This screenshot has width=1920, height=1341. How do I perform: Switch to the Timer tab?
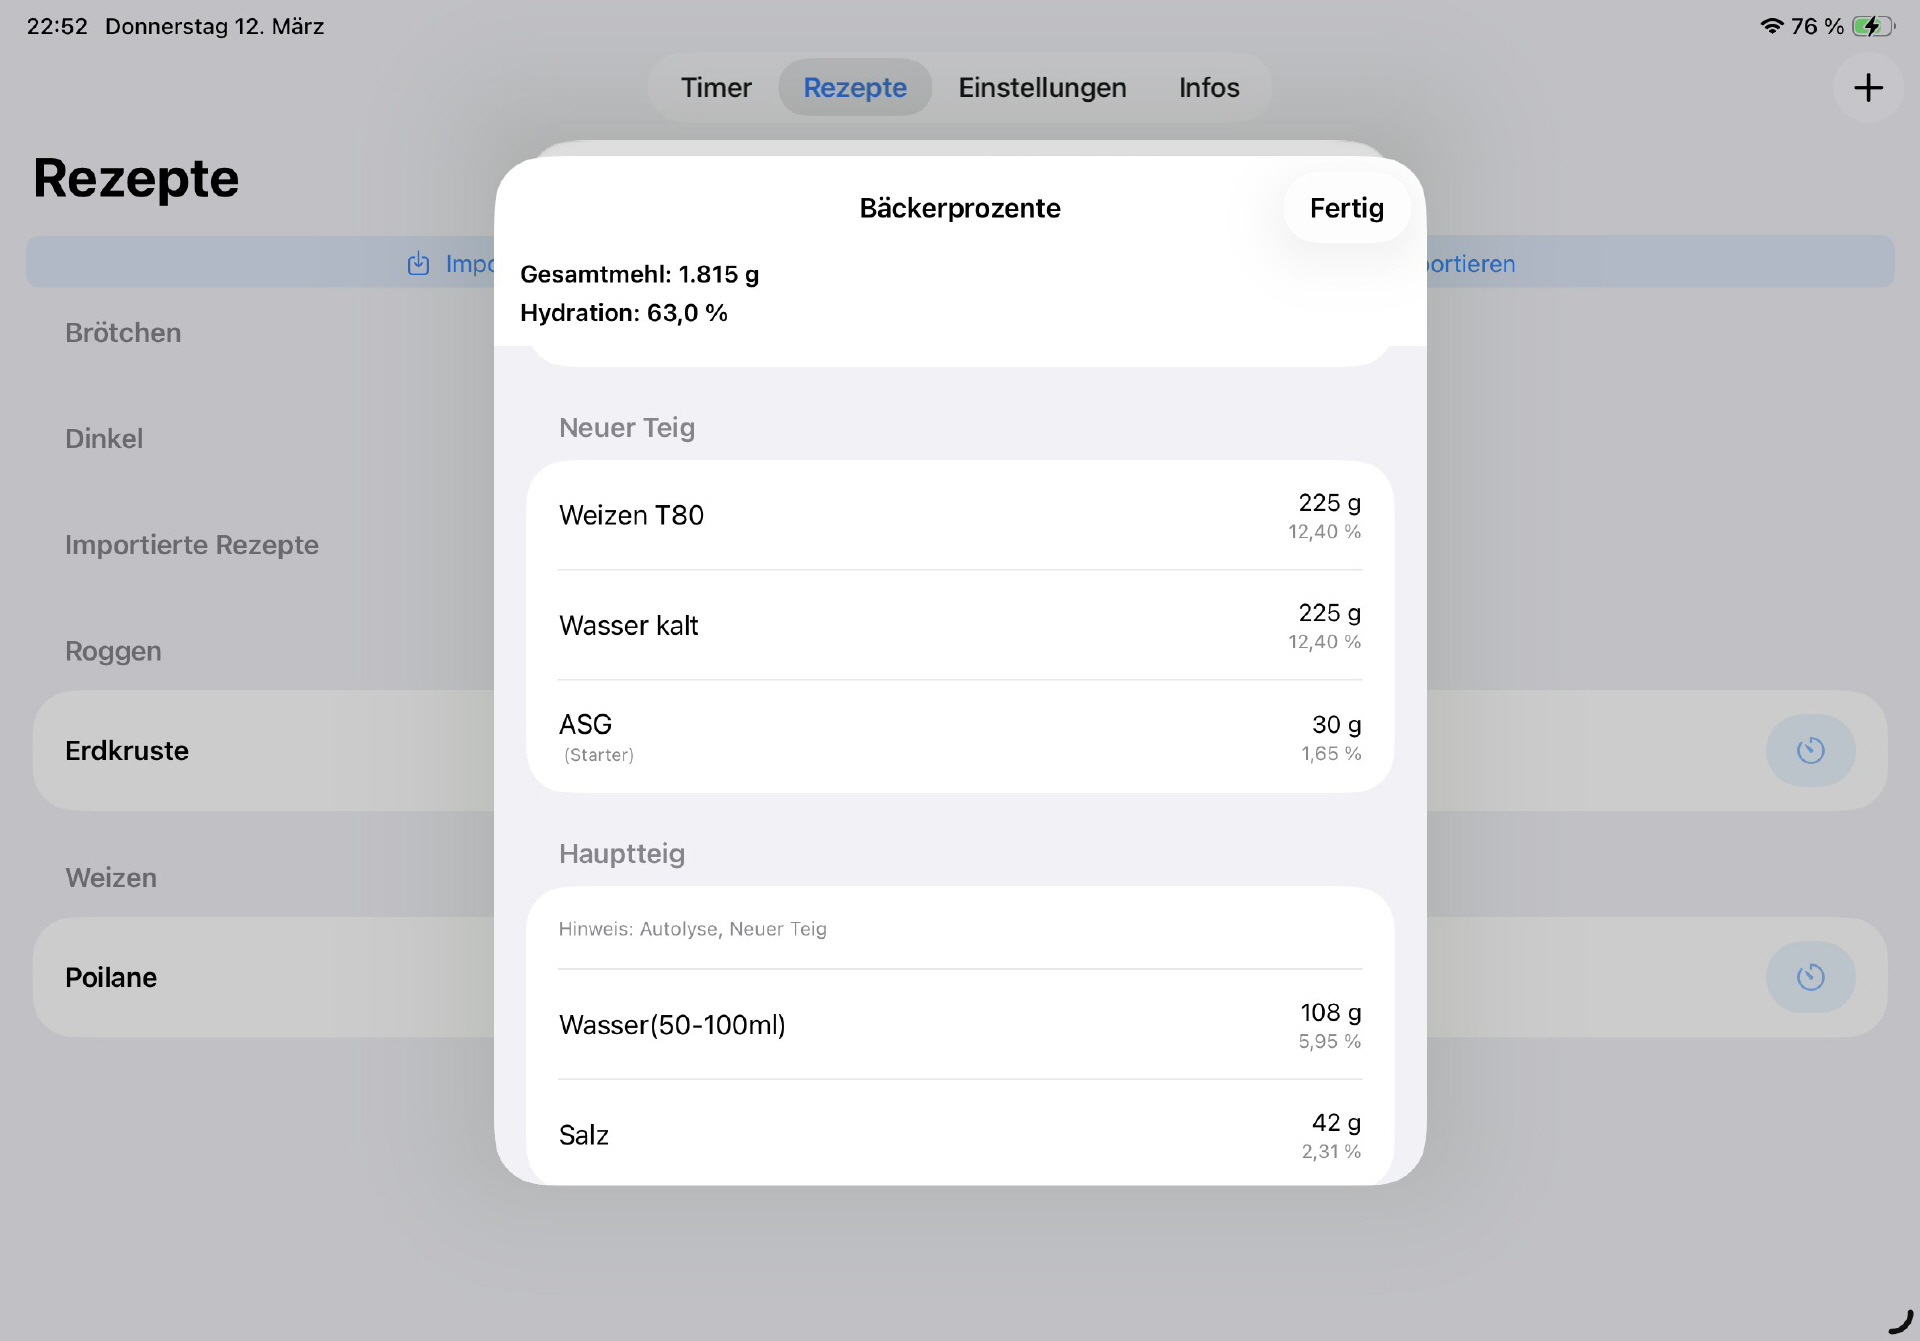pos(716,88)
